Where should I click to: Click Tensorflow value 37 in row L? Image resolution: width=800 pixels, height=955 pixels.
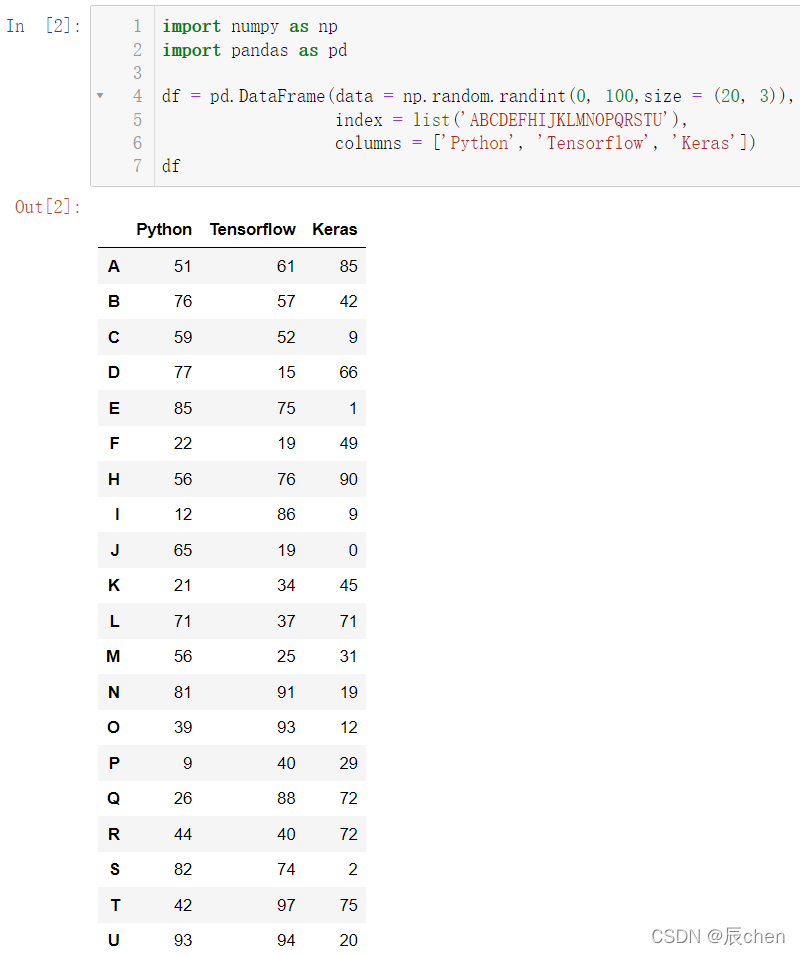(286, 621)
